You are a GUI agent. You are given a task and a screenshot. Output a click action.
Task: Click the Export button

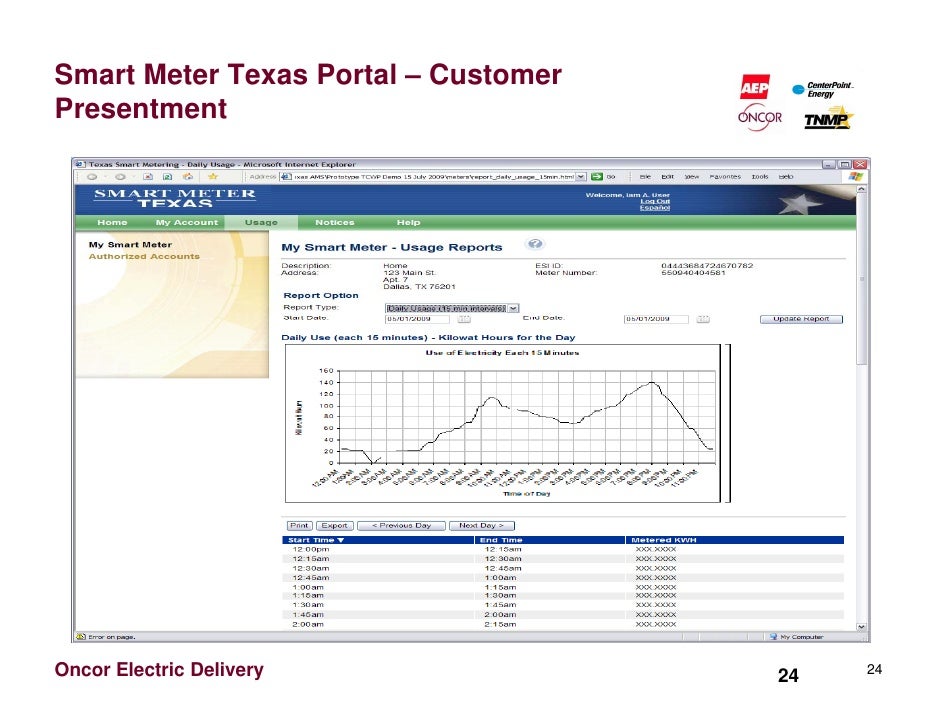(335, 526)
